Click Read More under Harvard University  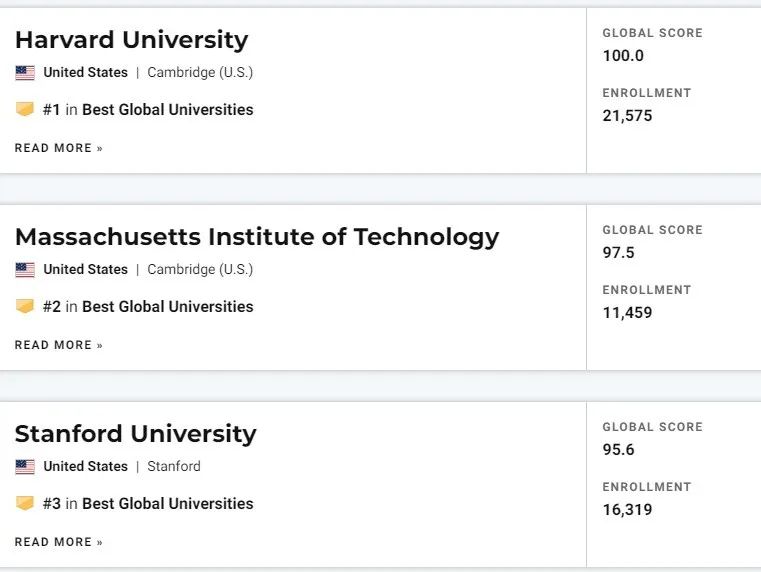coord(59,148)
